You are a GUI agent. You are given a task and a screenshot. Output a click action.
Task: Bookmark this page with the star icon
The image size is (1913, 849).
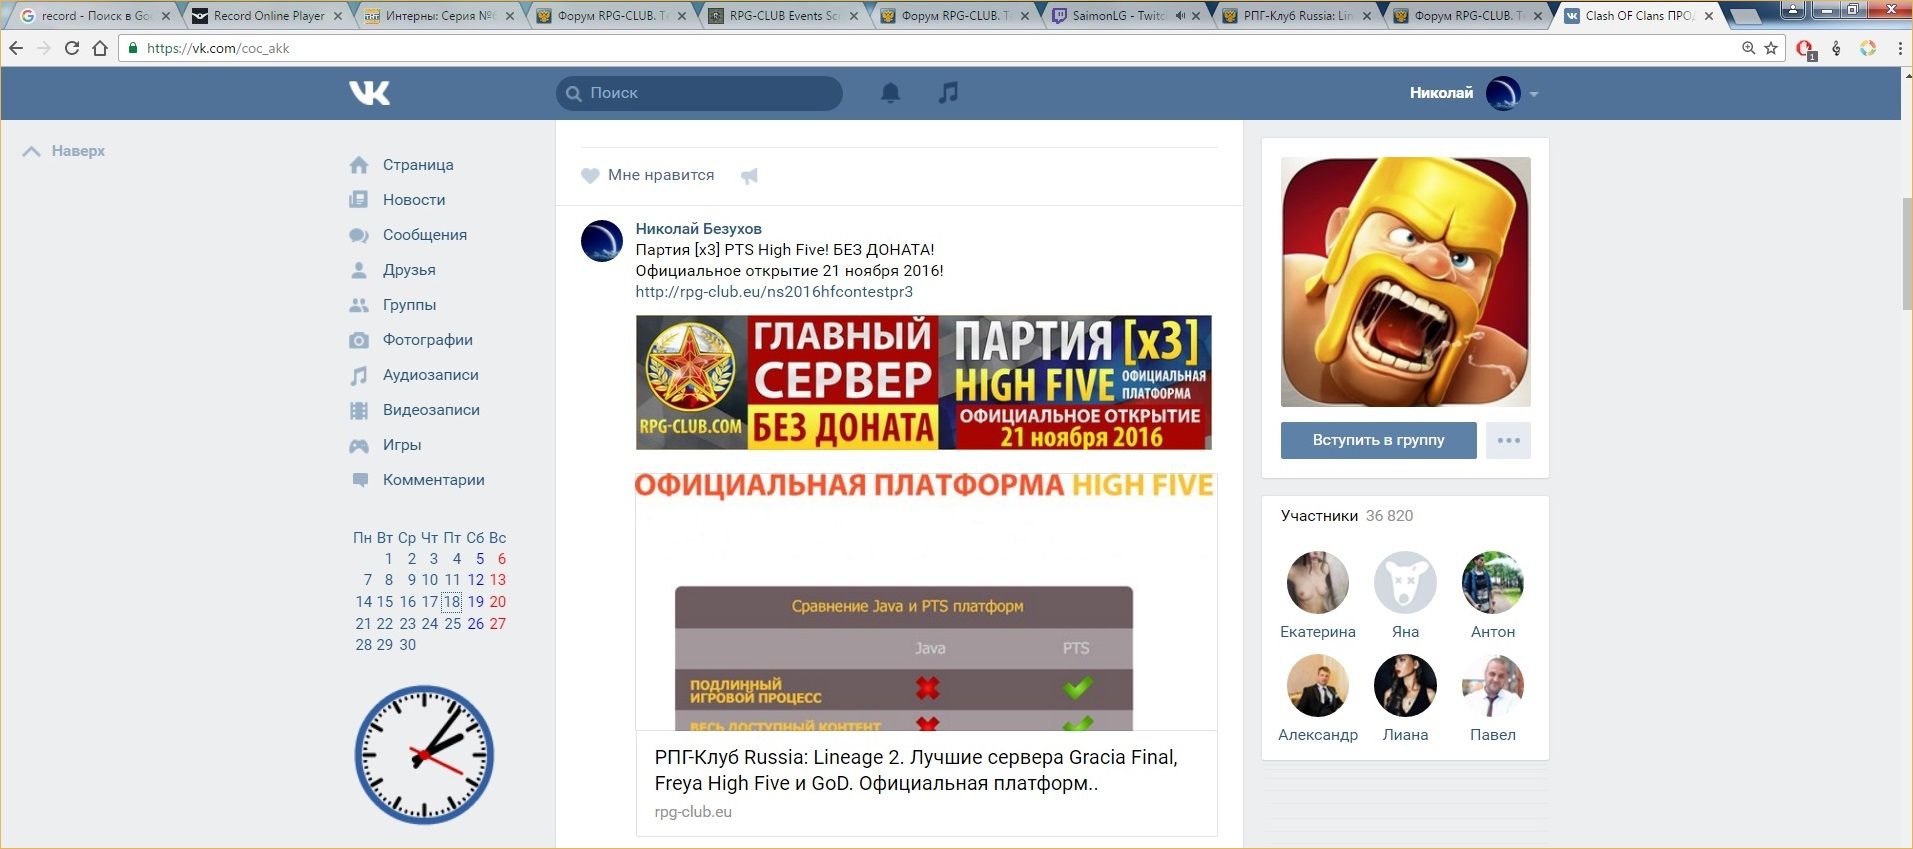[x=1771, y=48]
